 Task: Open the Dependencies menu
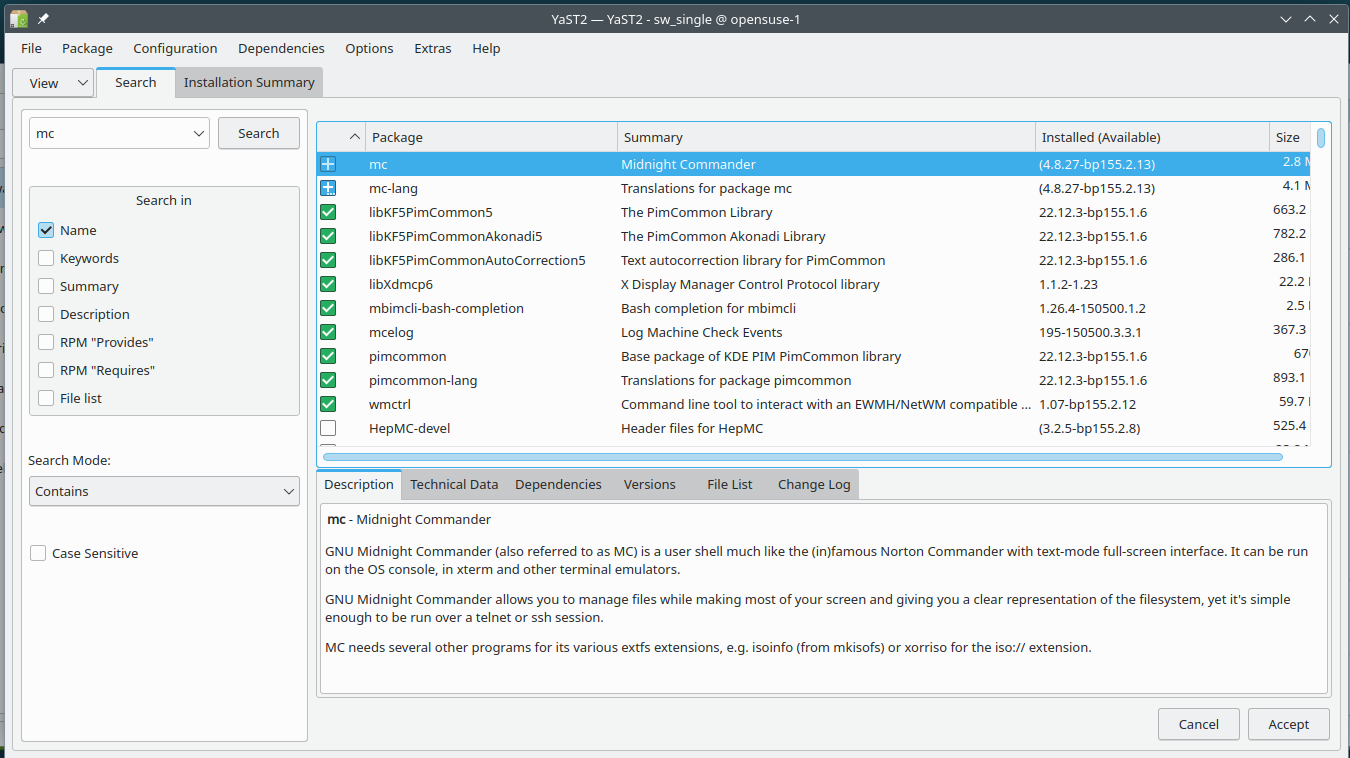[x=281, y=48]
